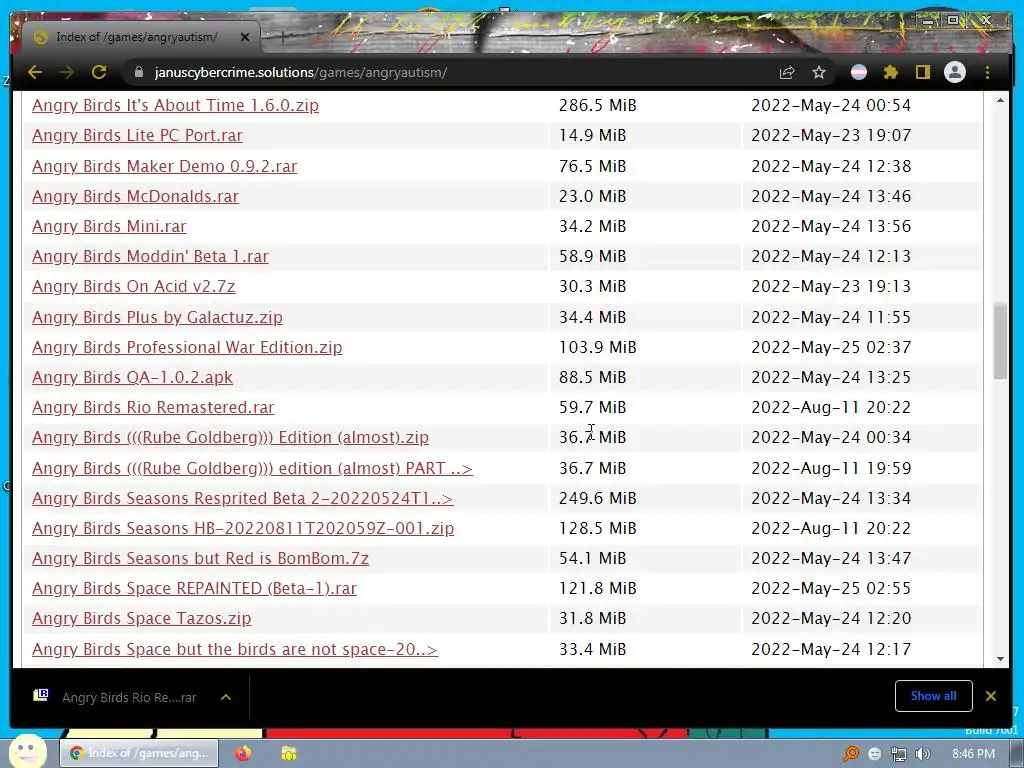1024x768 pixels.
Task: Close the downloads bar
Action: pos(991,696)
